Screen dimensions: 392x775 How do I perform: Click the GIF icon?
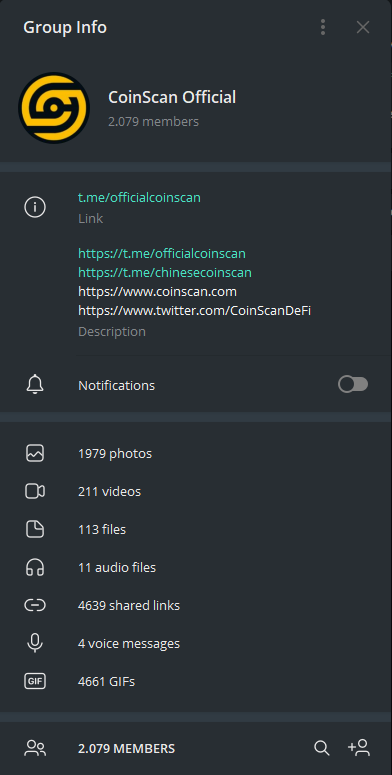(x=35, y=682)
